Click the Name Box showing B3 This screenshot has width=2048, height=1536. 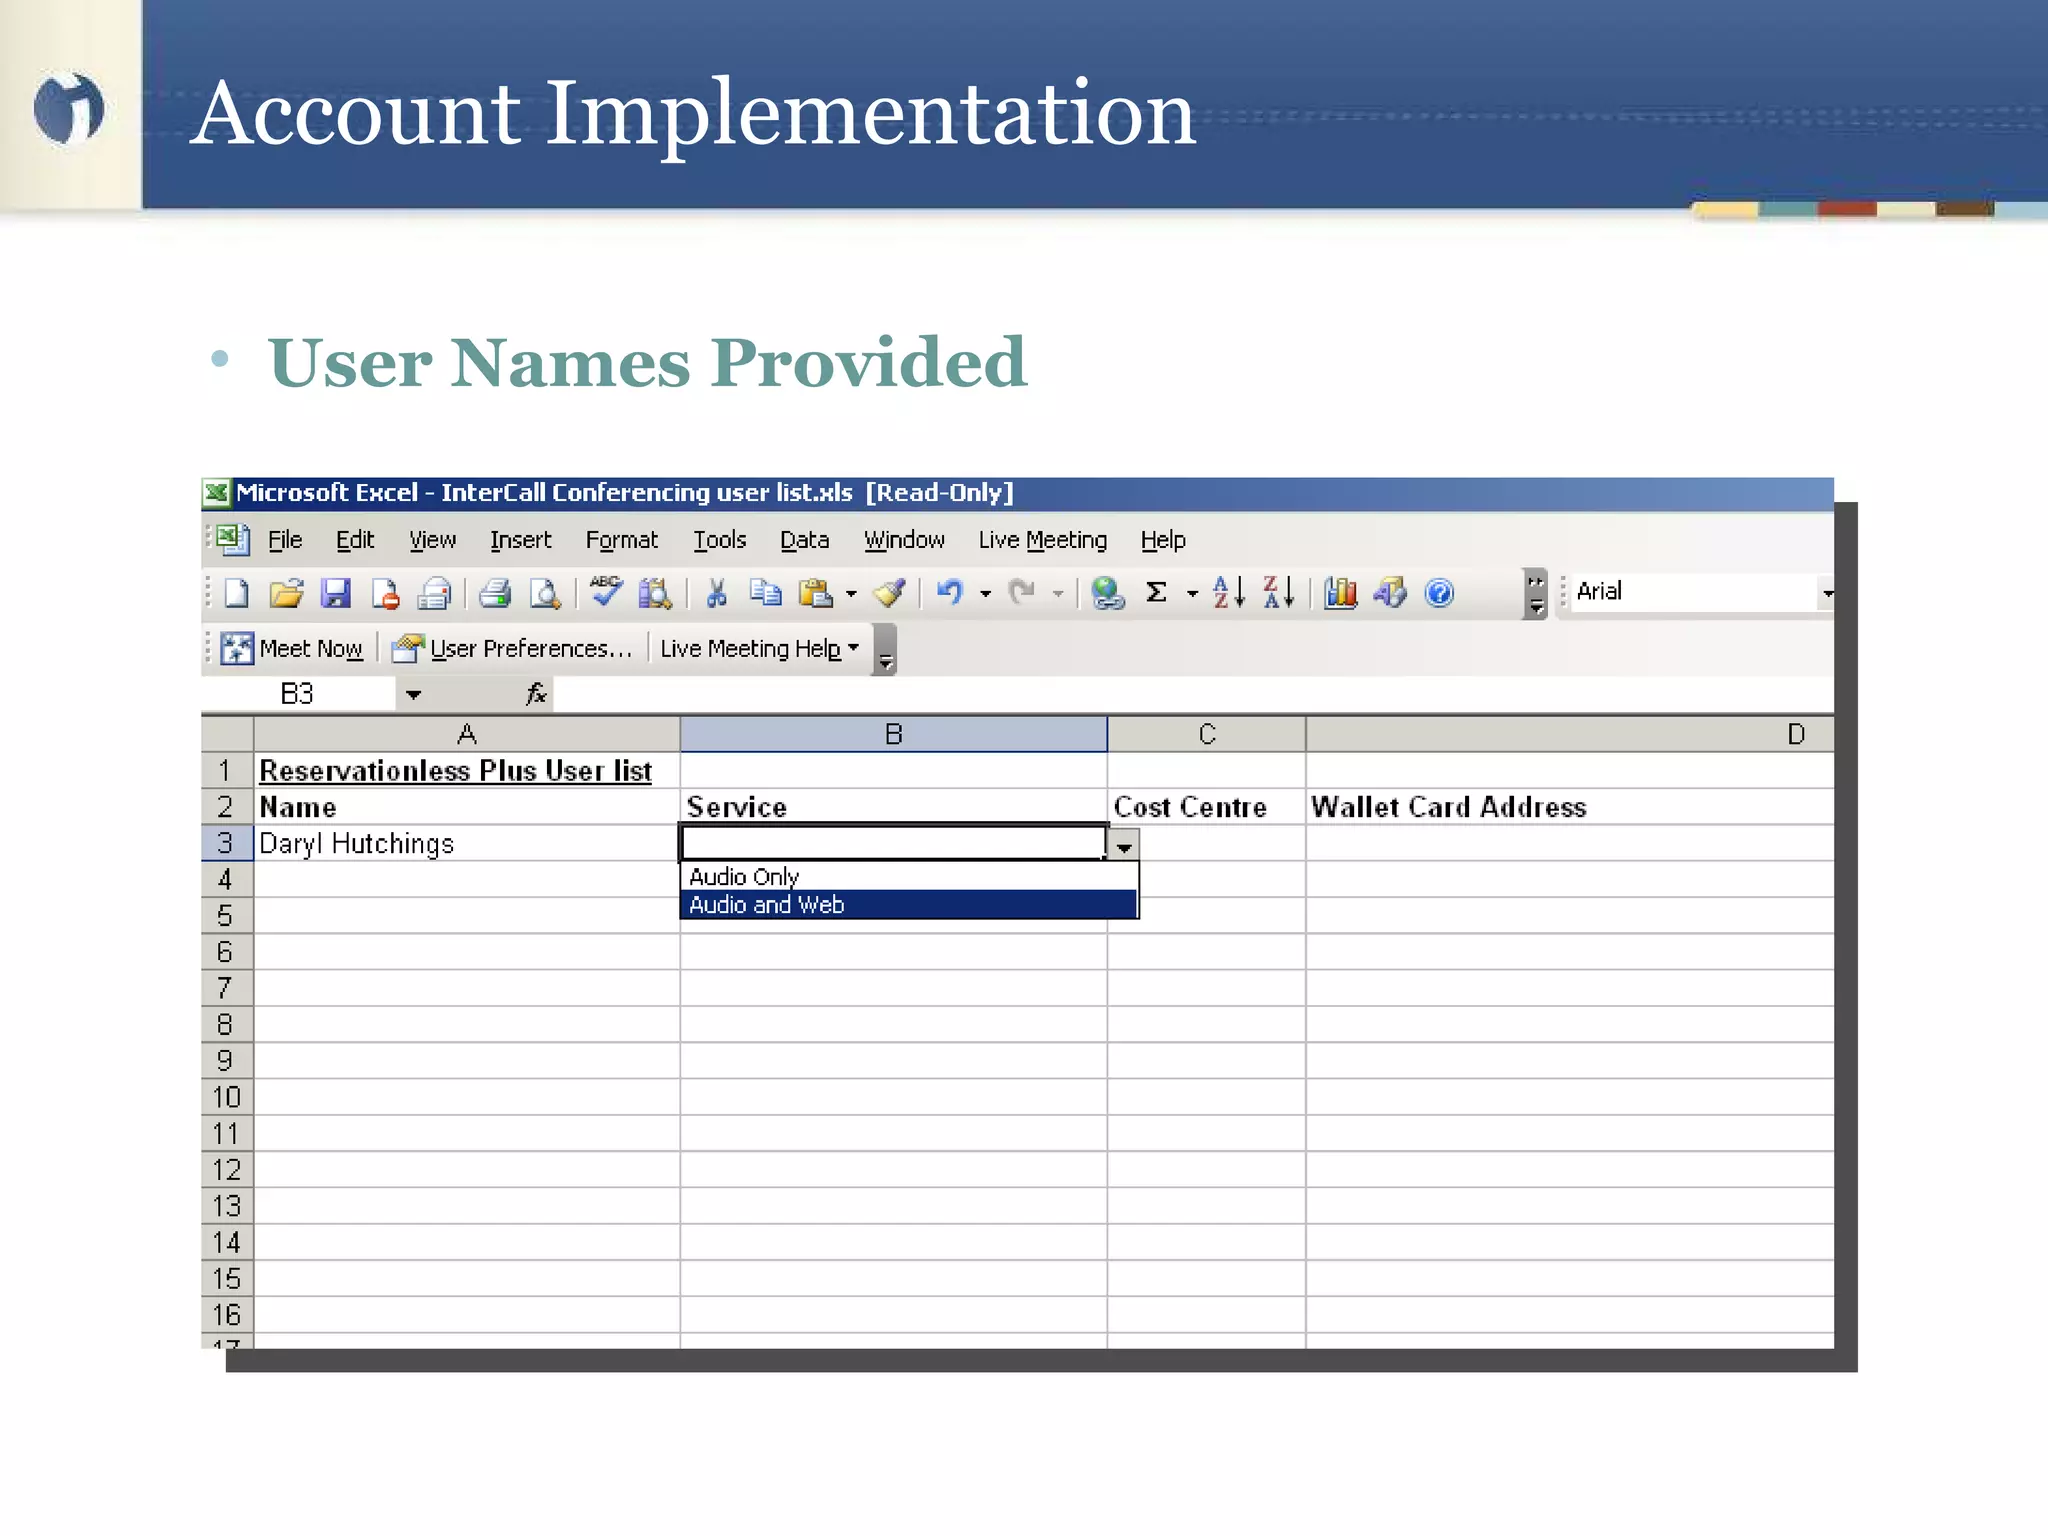(x=298, y=693)
